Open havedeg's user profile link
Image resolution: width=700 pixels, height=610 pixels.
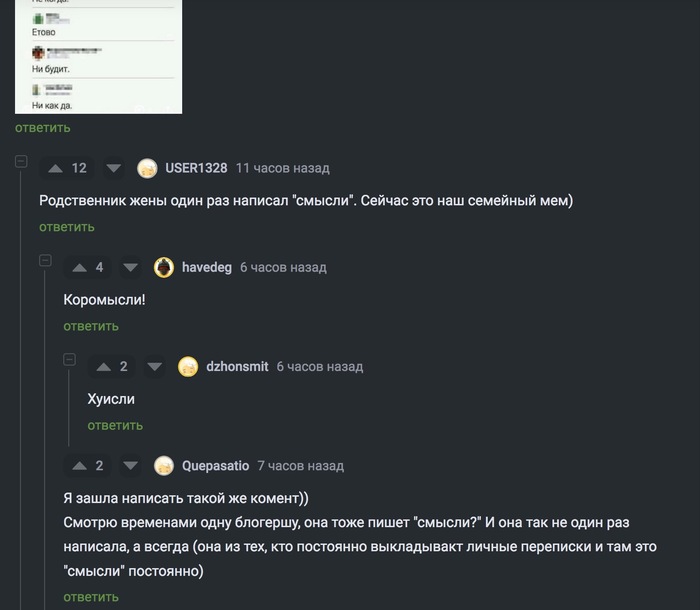point(206,267)
